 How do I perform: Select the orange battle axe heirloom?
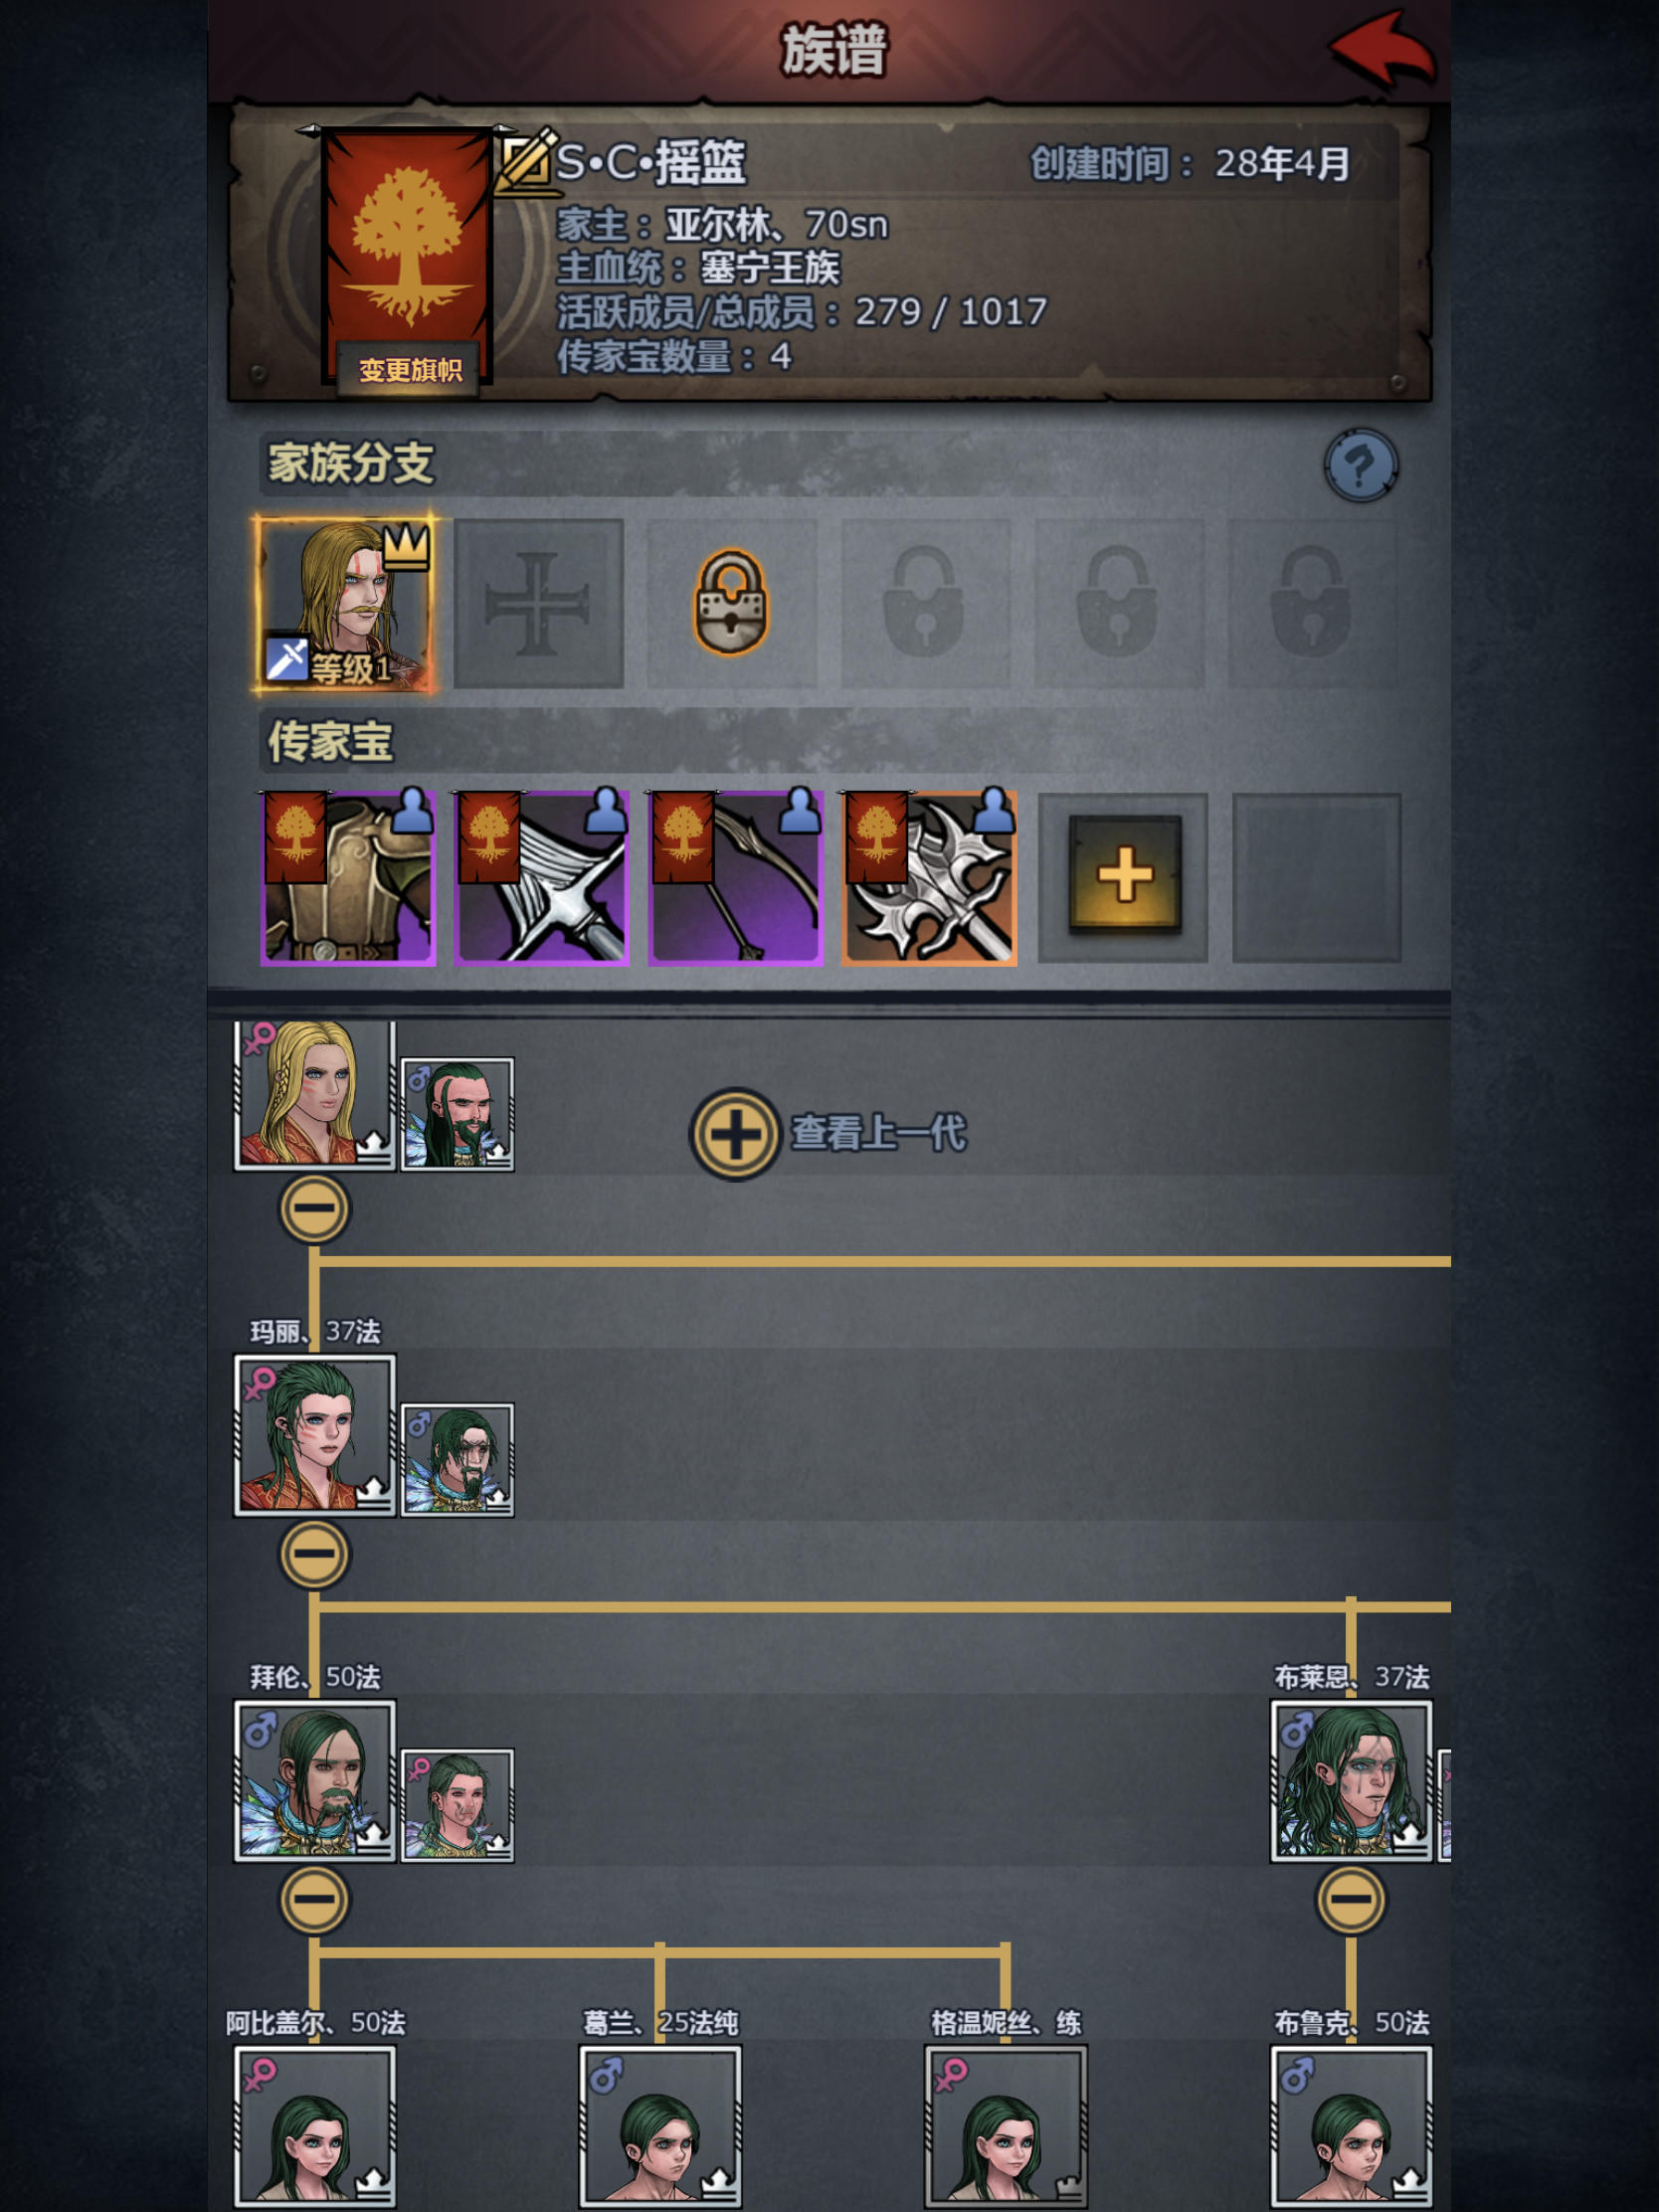point(929,878)
